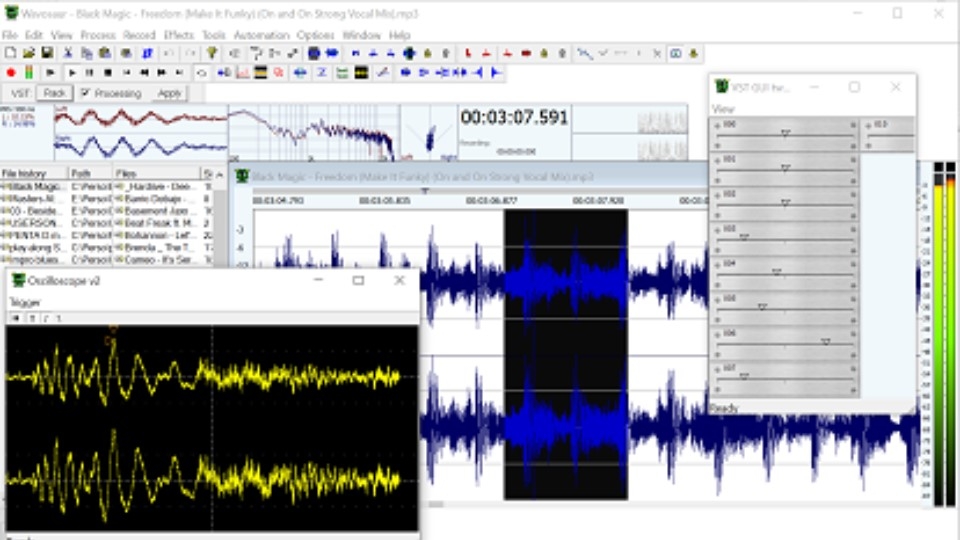Select the Cameo file entry
The image size is (960, 540).
point(157,260)
